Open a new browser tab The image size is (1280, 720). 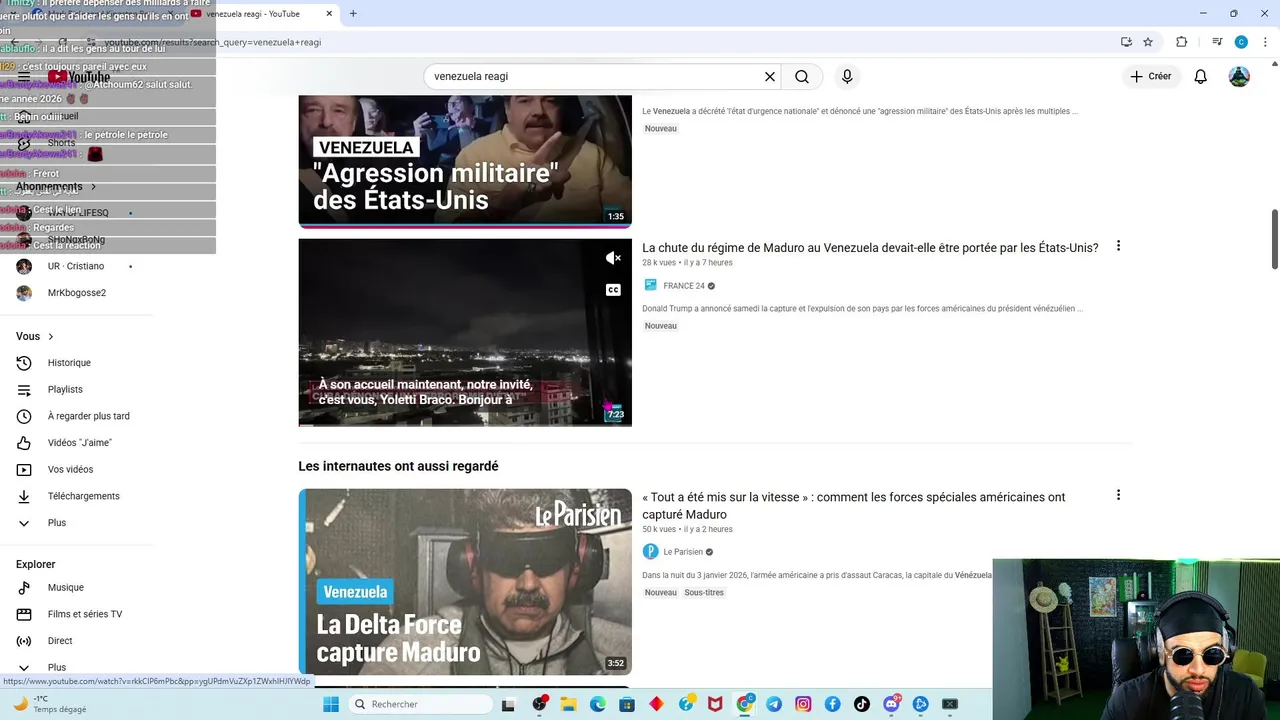pyautogui.click(x=353, y=13)
